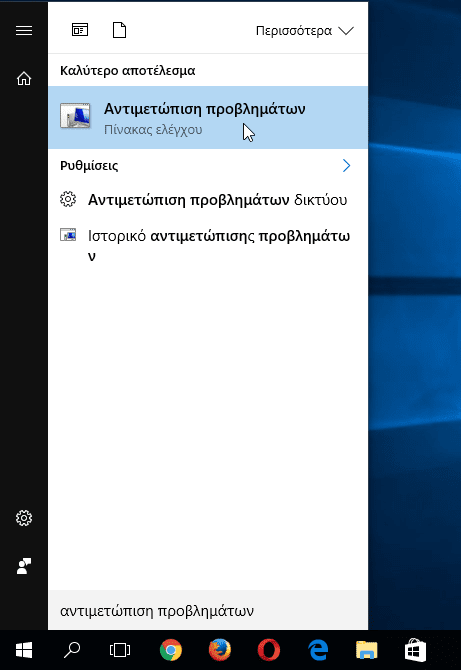Click the search text input field
461x670 pixels.
pyautogui.click(x=208, y=610)
